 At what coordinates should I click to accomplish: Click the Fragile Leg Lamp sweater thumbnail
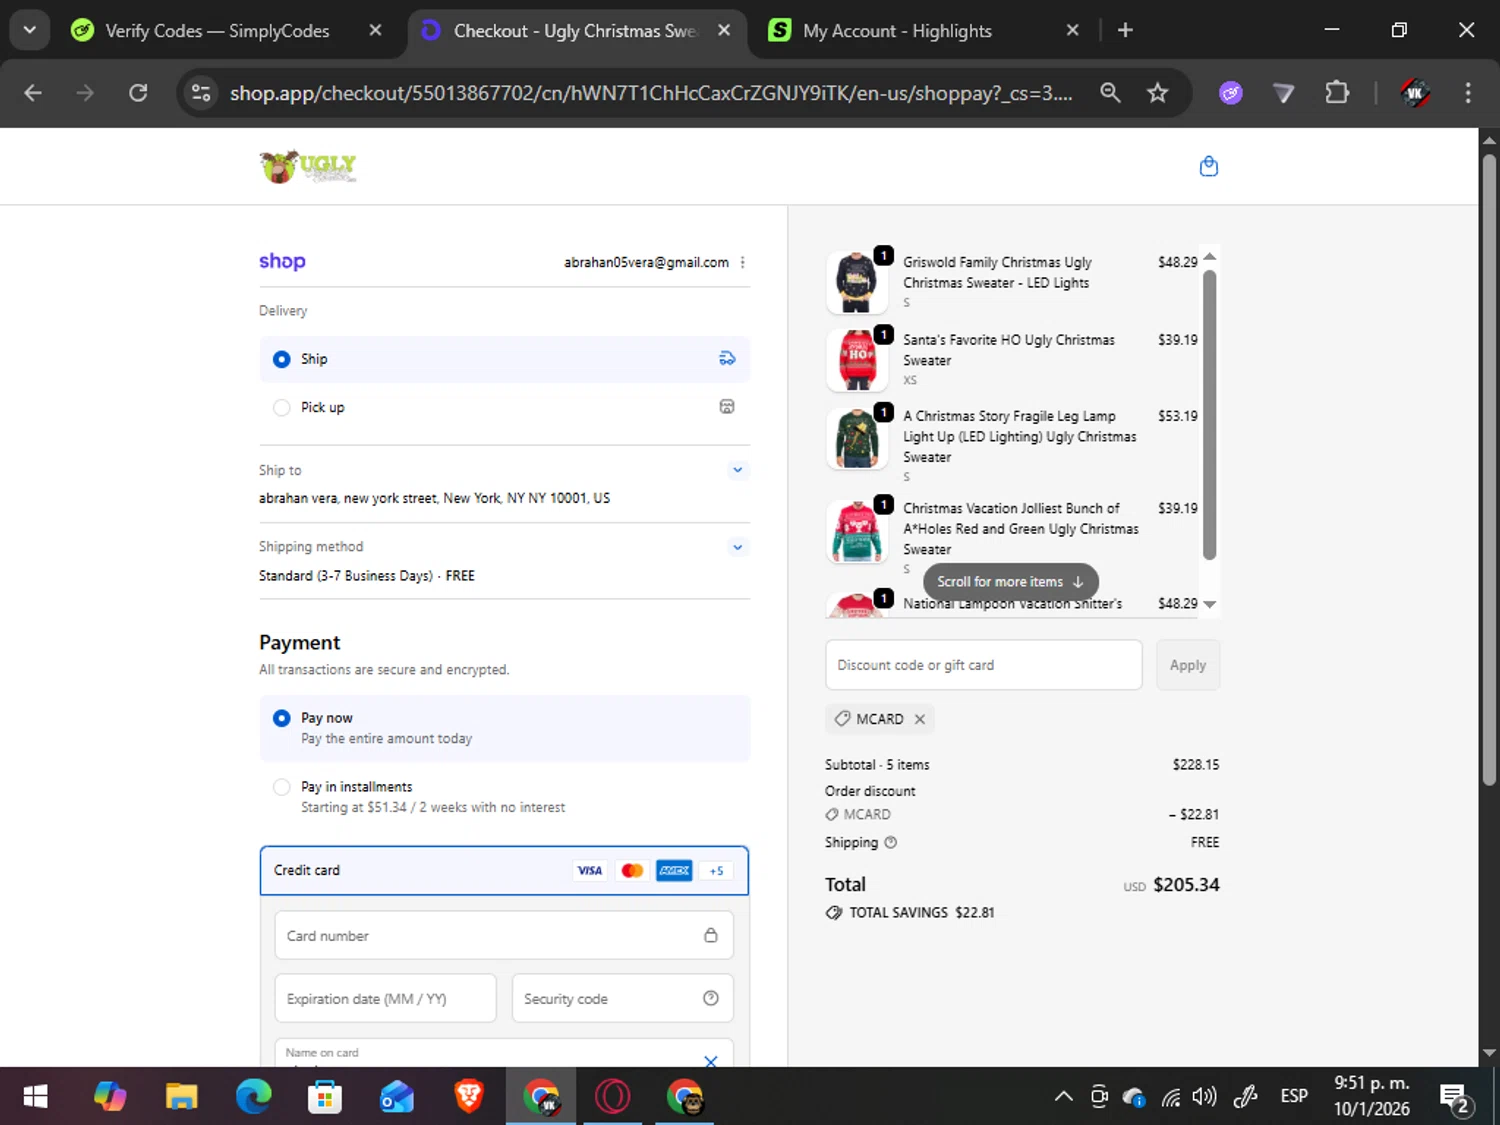point(857,438)
